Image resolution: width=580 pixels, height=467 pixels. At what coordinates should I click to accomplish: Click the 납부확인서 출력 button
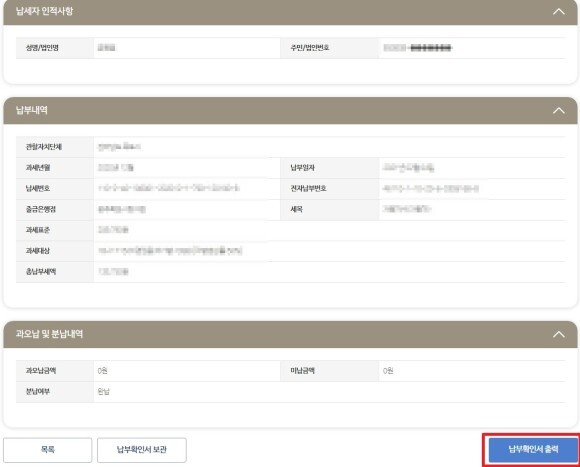(533, 450)
